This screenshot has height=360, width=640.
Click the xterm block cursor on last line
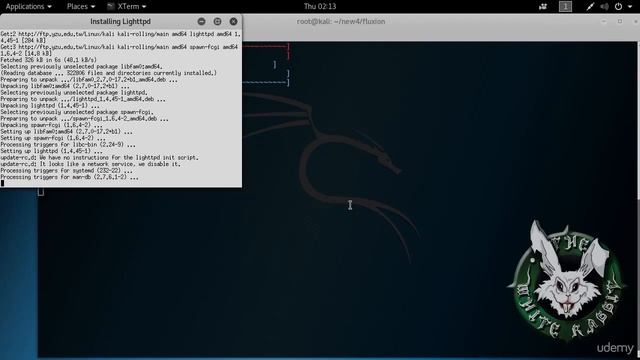tap(2, 183)
